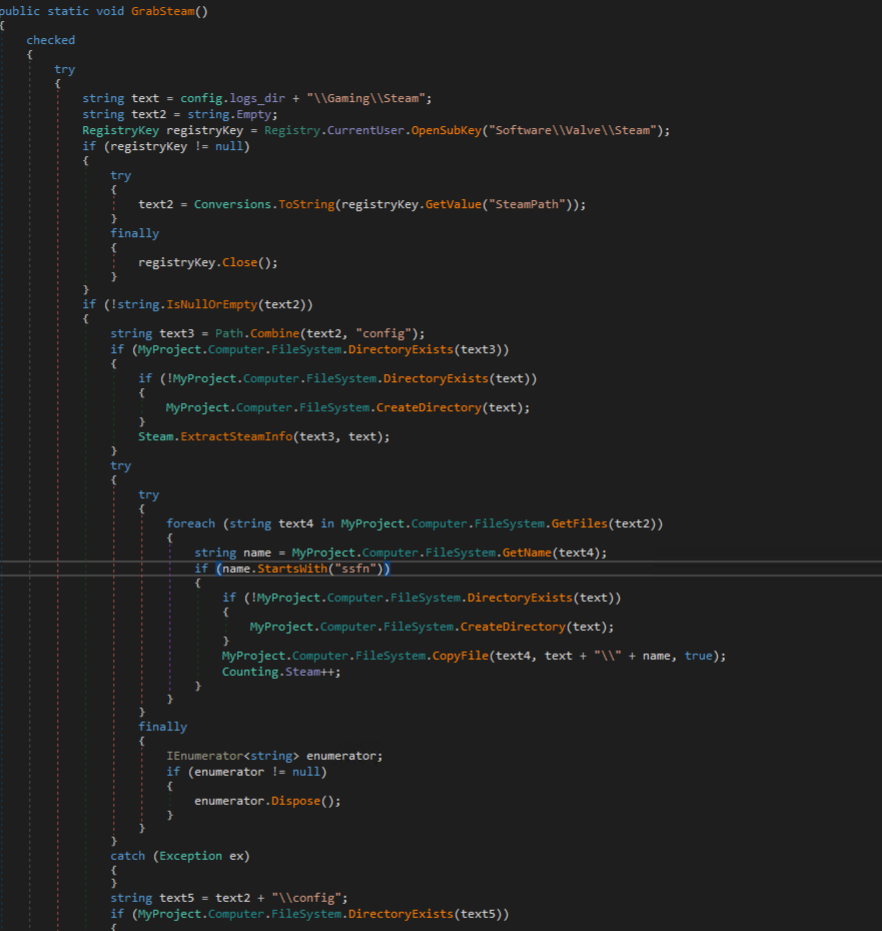Click the CopyFile method call
This screenshot has width=882, height=931.
pos(460,656)
